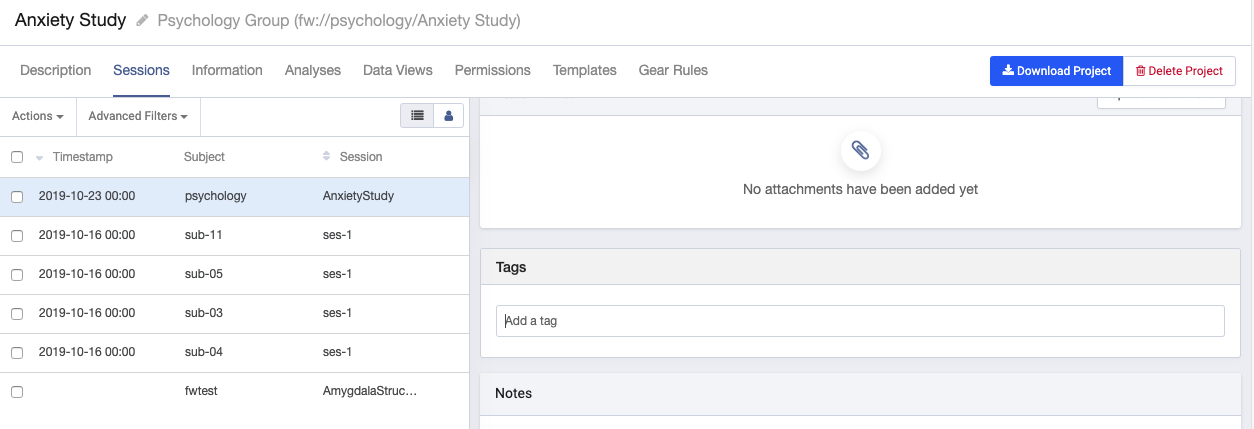Select the checkbox for fwtest session

17,392
